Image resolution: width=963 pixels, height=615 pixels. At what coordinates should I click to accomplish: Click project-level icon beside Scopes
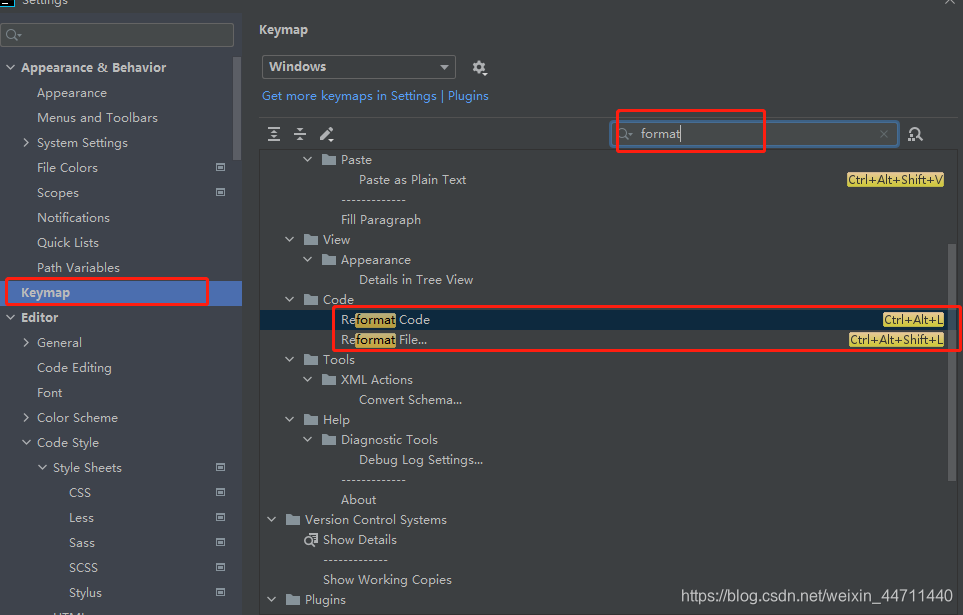coord(220,192)
